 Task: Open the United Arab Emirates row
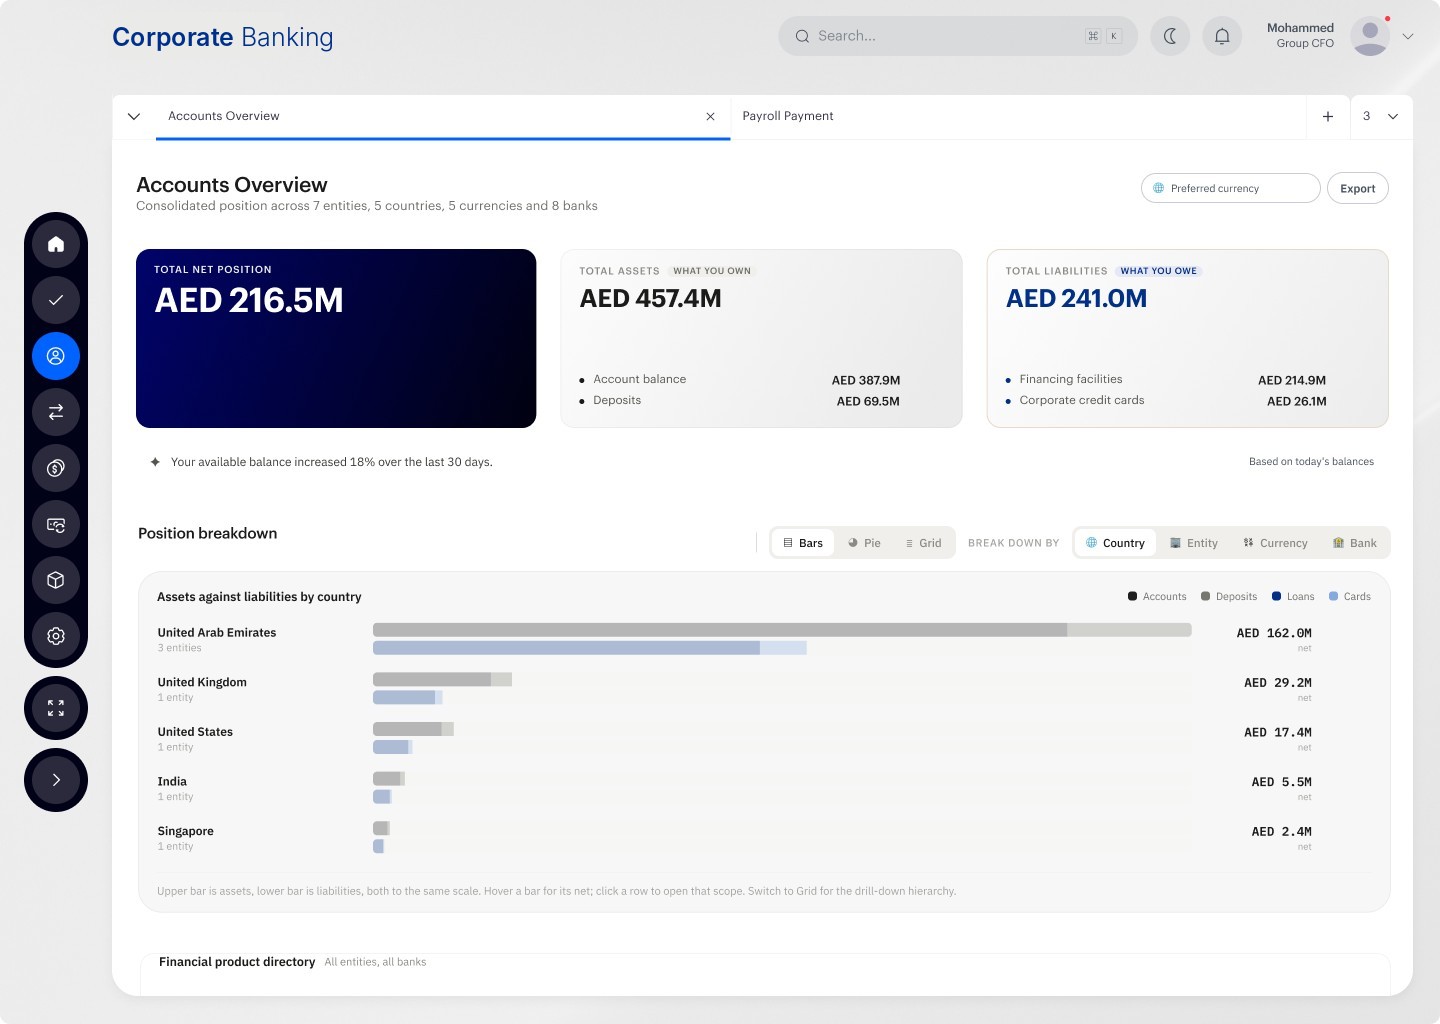coord(764,639)
